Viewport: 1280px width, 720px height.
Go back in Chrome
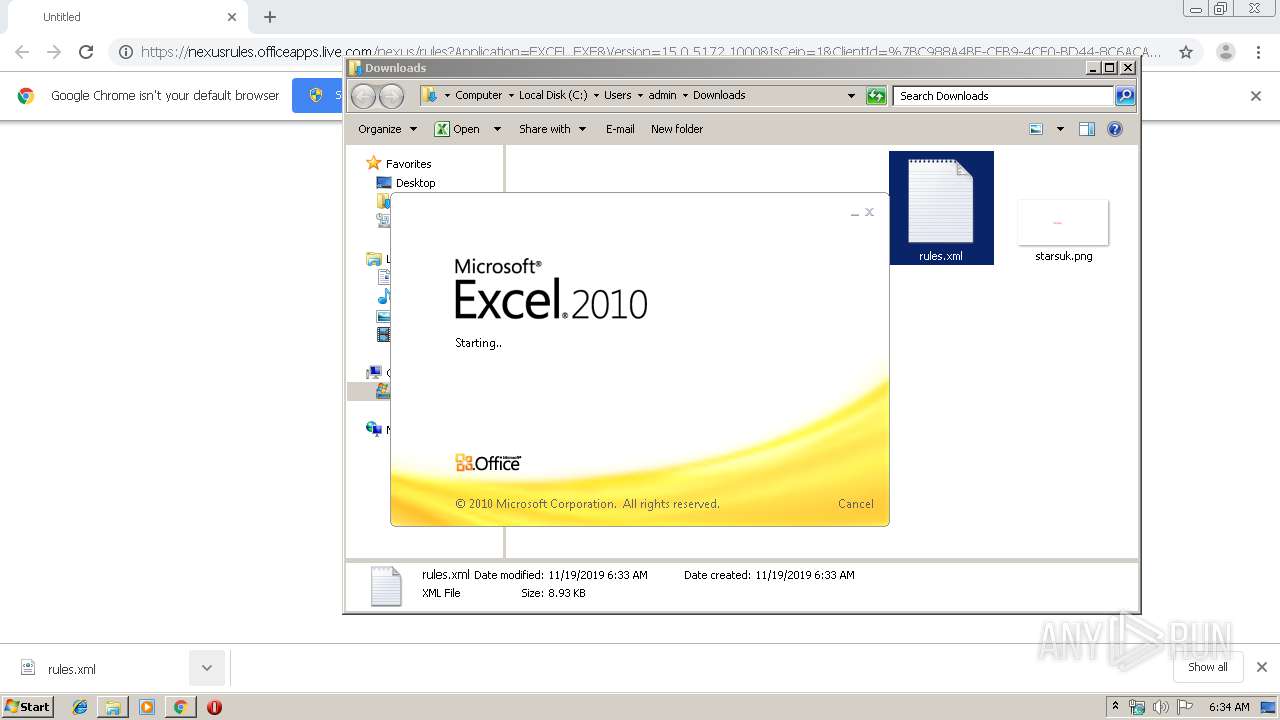point(22,52)
